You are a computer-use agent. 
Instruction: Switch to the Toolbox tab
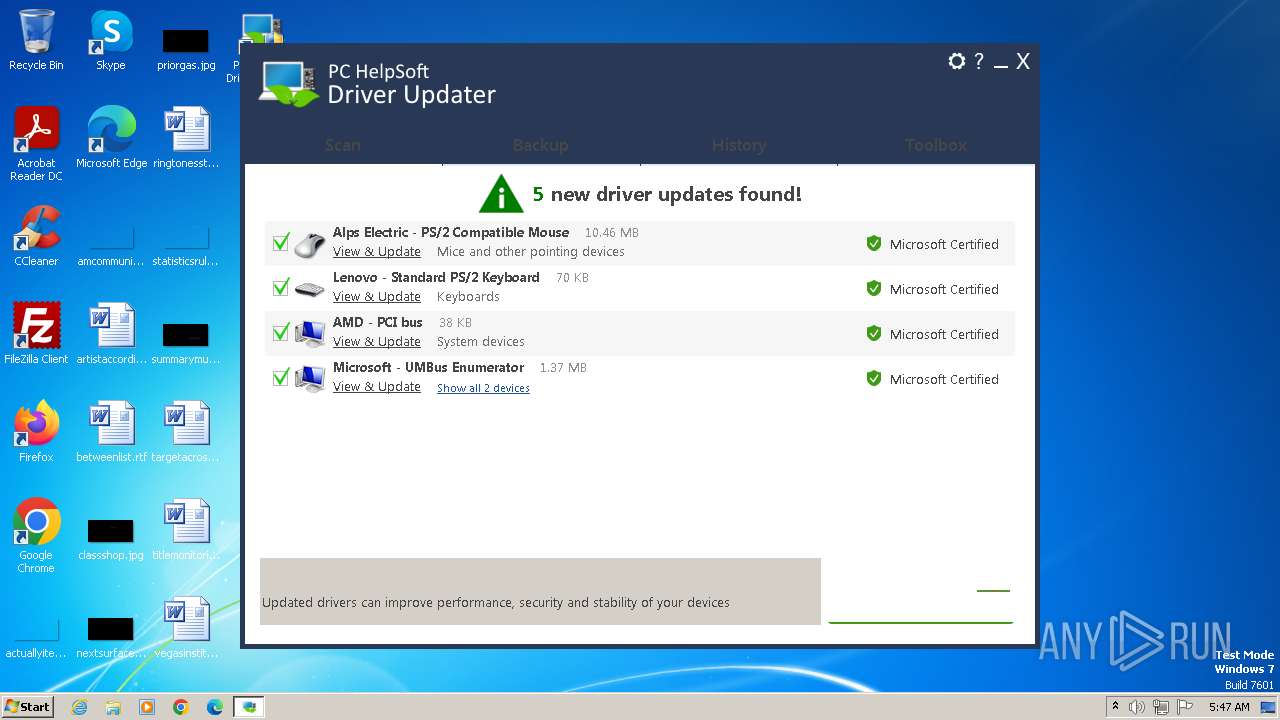click(935, 145)
